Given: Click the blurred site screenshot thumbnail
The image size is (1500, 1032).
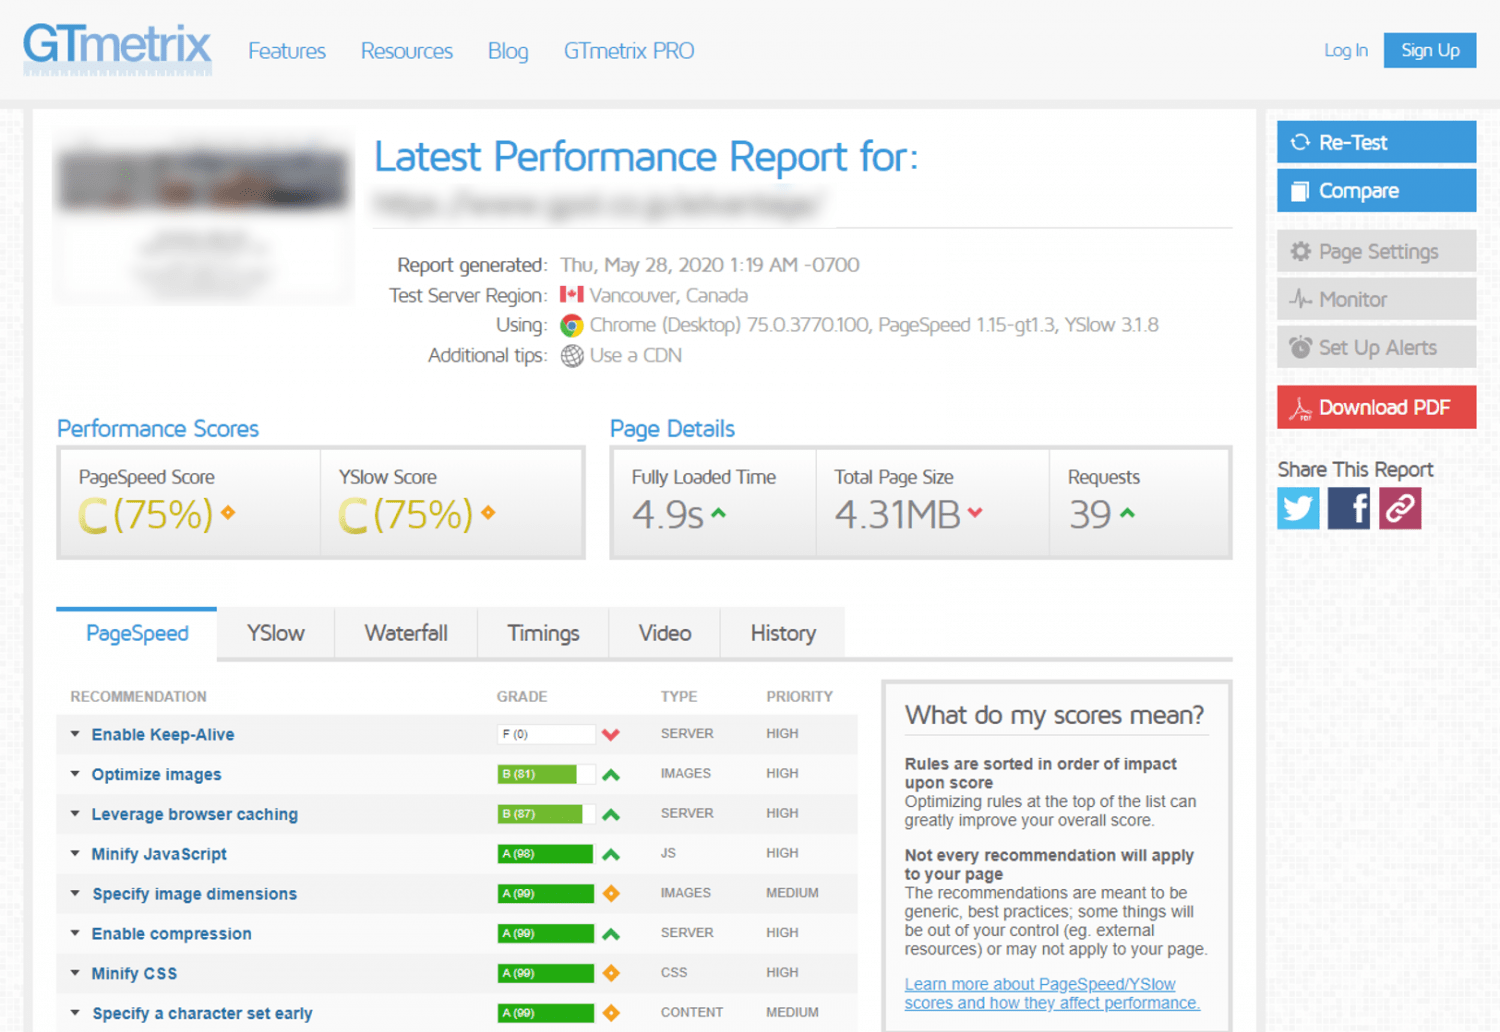Looking at the screenshot, I should click(203, 218).
